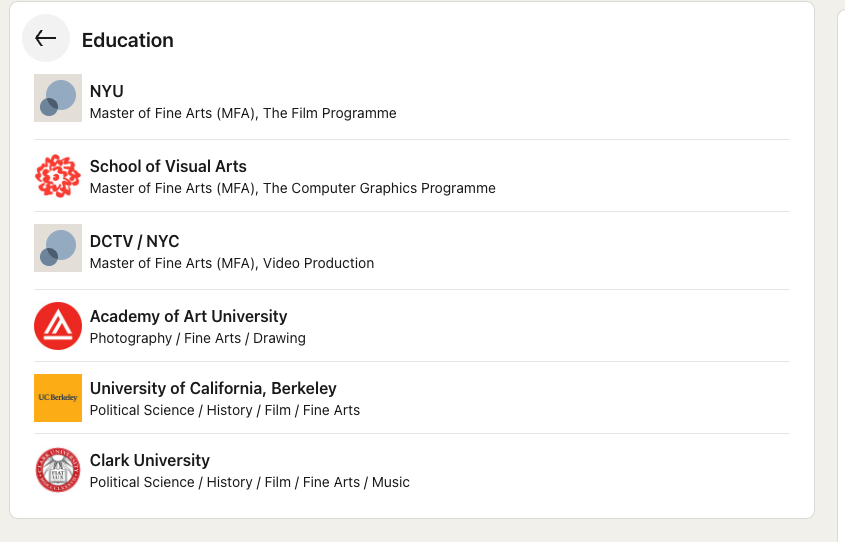Visit the School of Visual Arts title
The width and height of the screenshot is (845, 542).
[168, 166]
